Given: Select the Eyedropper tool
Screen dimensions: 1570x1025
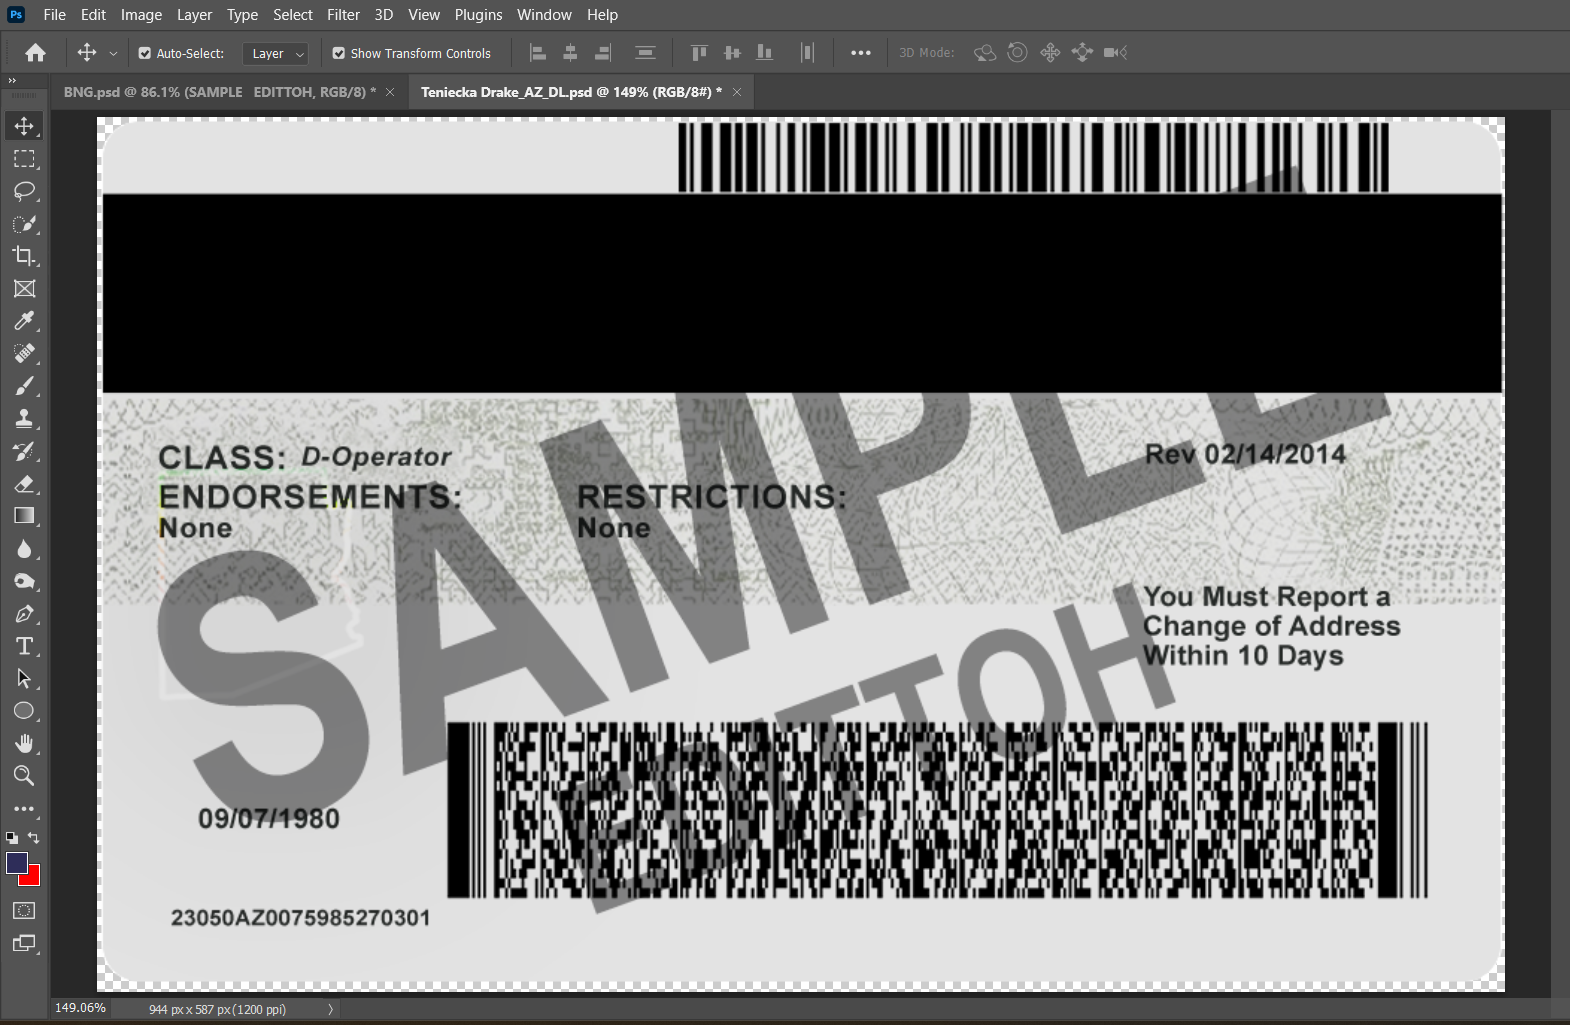Looking at the screenshot, I should point(24,321).
